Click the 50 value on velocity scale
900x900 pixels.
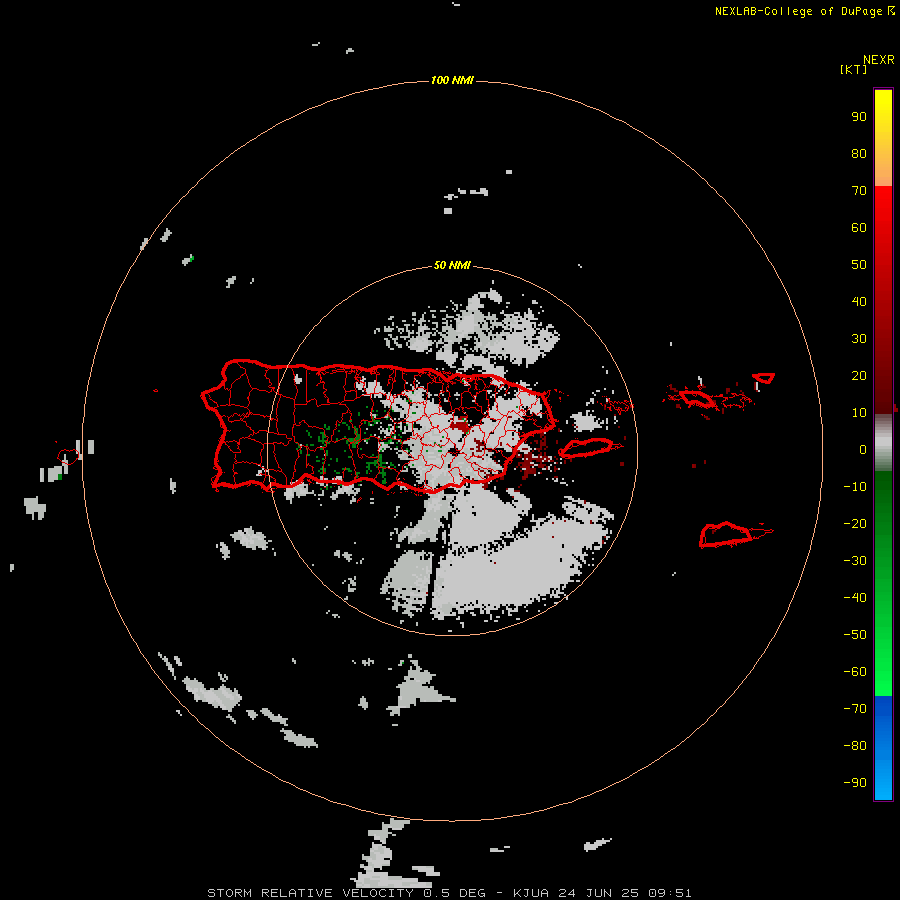click(859, 265)
